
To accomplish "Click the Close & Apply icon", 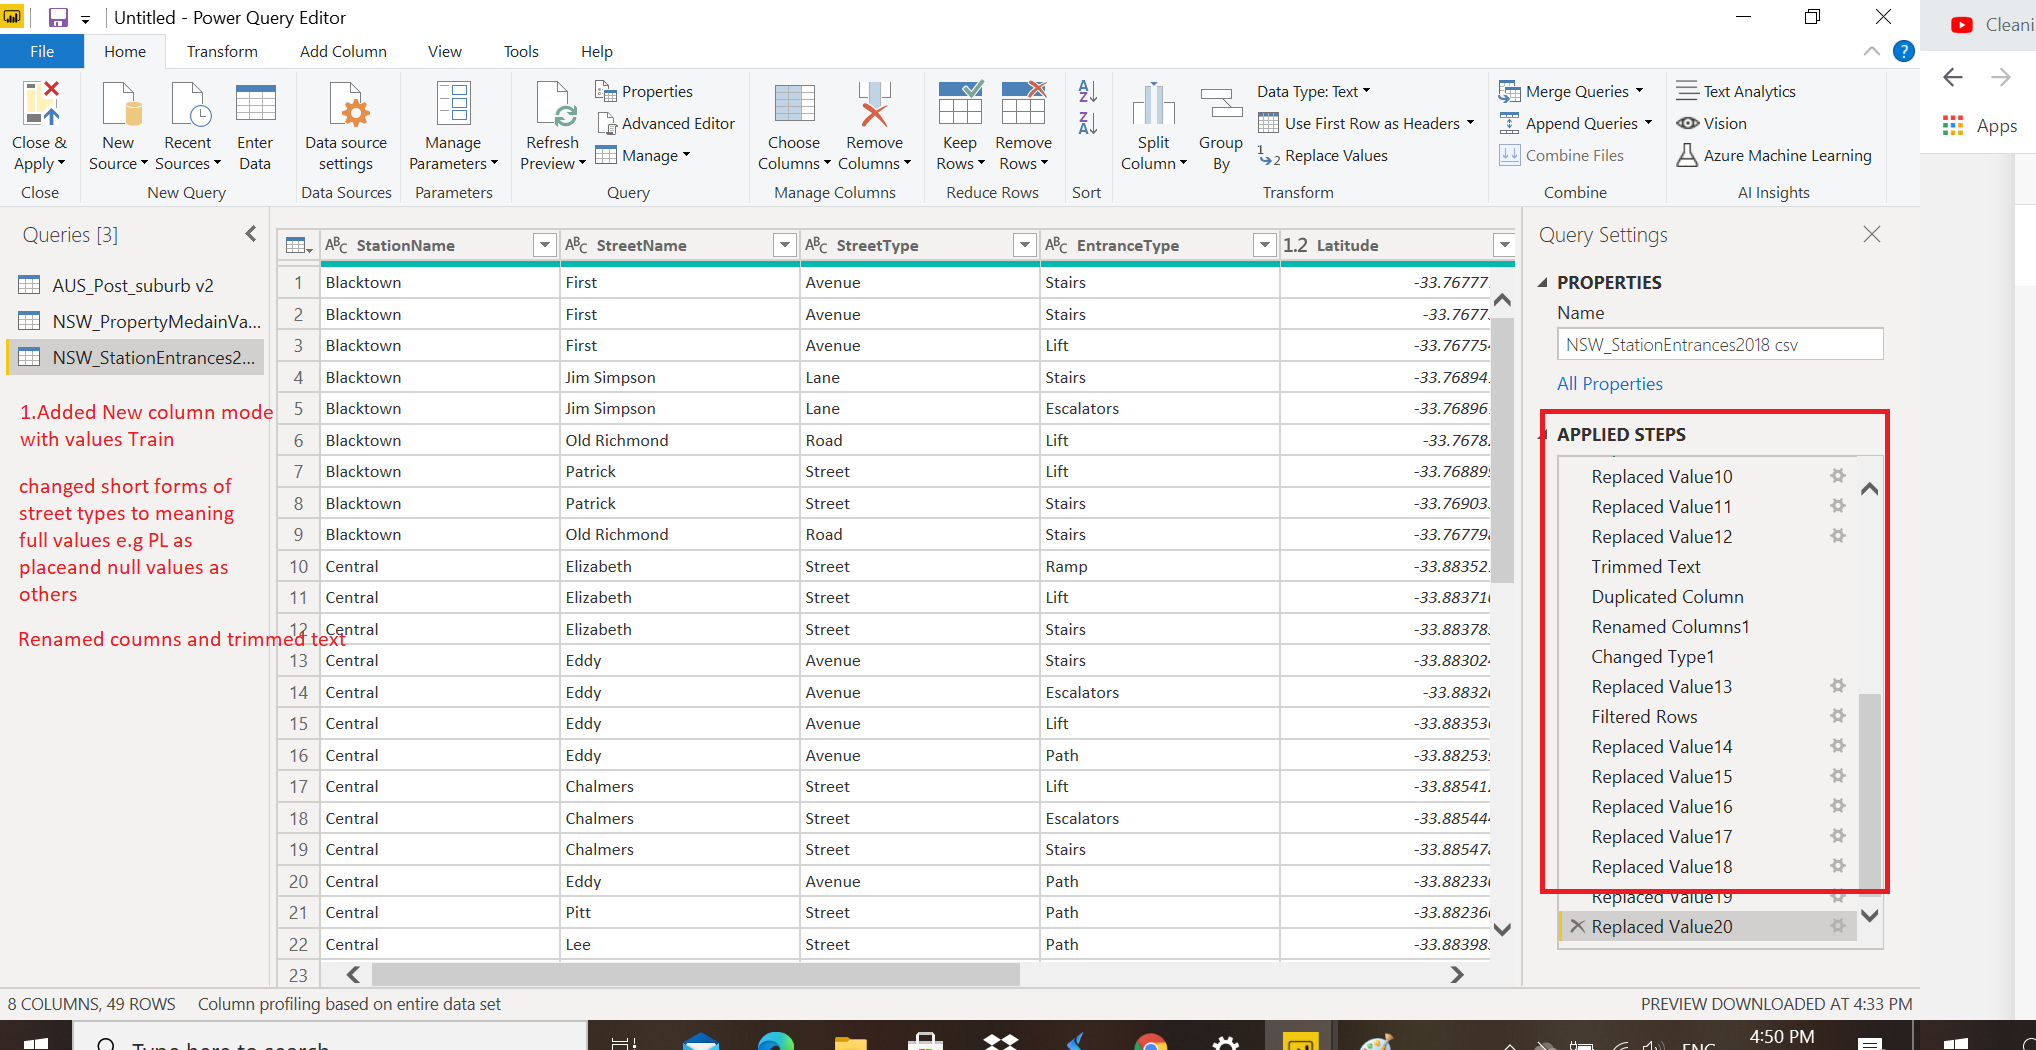I will pos(40,104).
